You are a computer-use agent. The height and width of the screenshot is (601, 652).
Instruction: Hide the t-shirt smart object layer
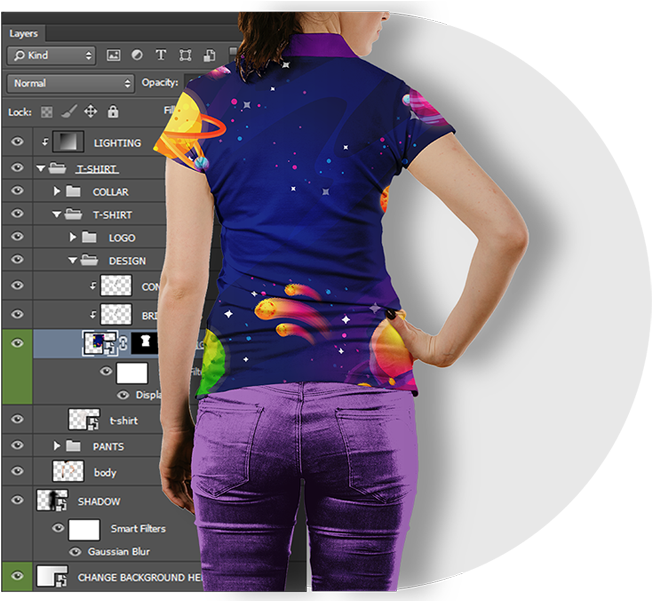(x=17, y=419)
